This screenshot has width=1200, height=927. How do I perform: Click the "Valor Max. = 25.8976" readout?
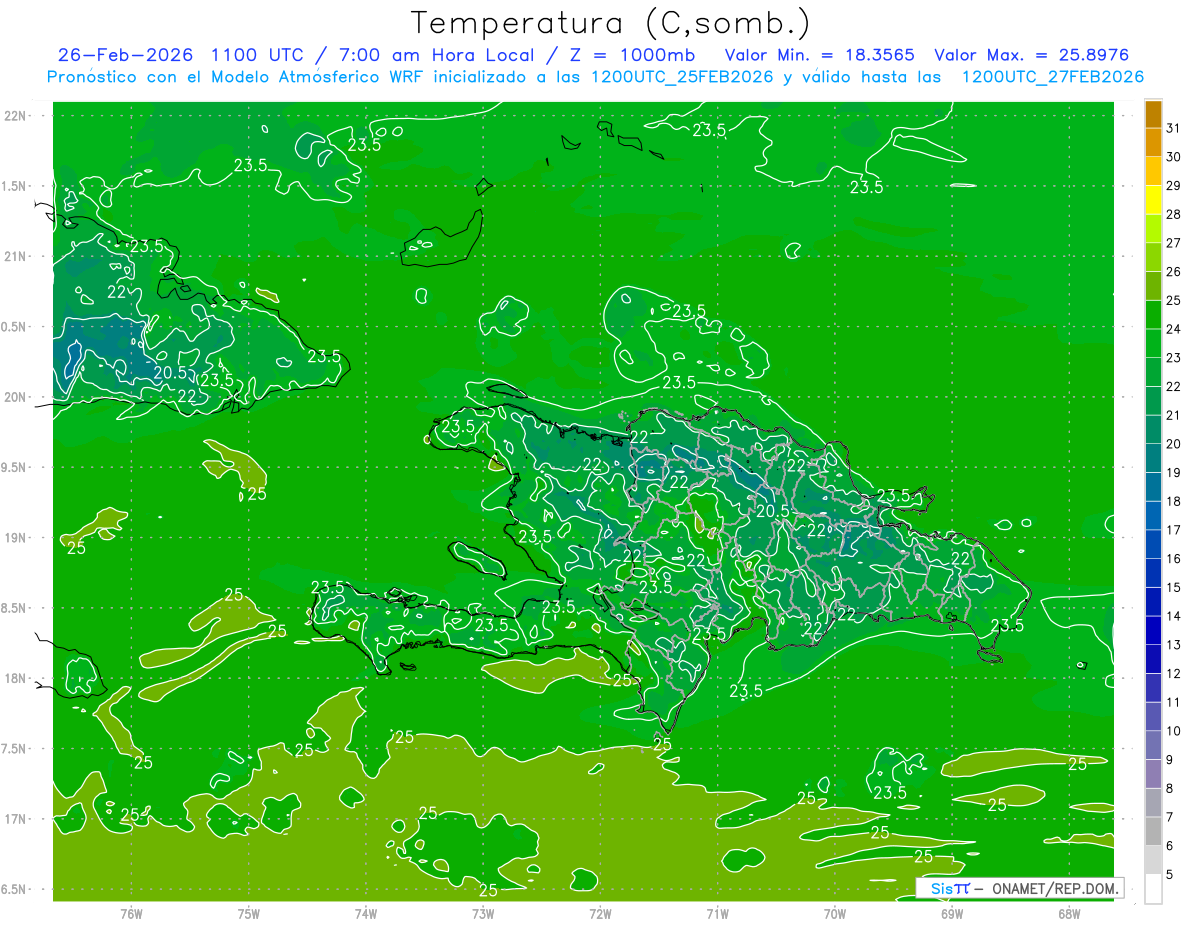click(1032, 54)
